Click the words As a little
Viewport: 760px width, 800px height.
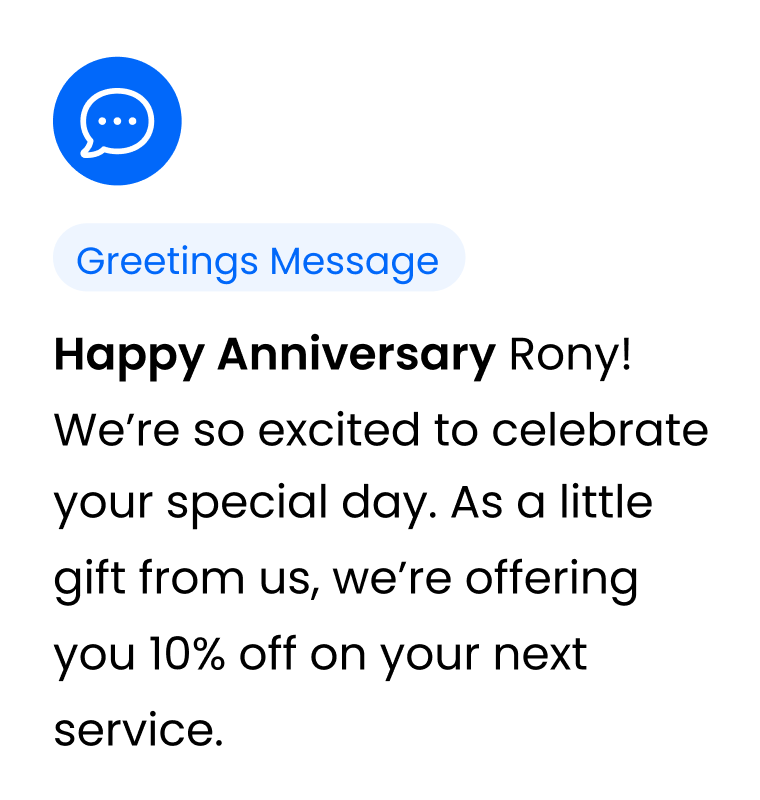pos(552,502)
